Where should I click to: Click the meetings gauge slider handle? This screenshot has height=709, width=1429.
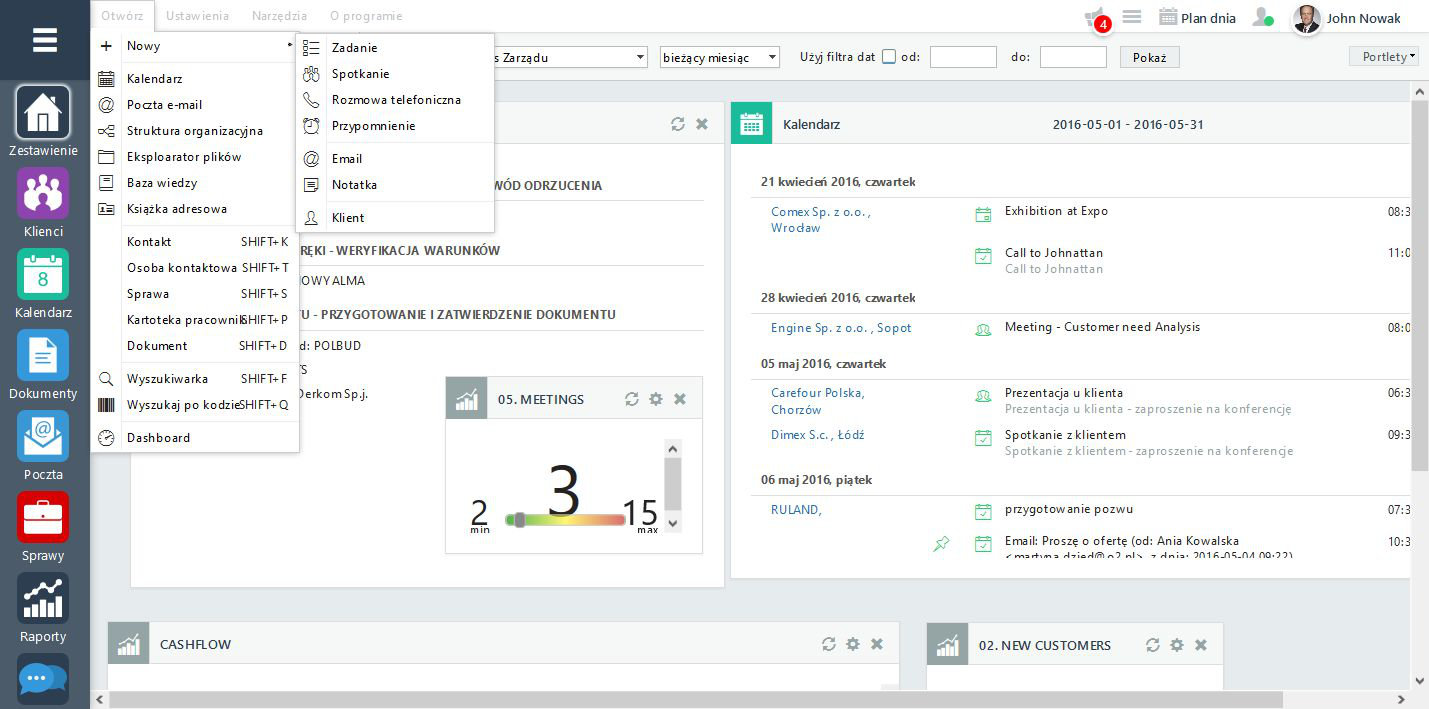[519, 520]
